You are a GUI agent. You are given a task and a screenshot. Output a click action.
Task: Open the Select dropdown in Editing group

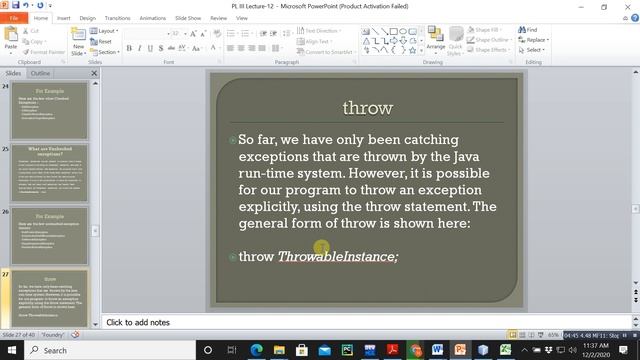tap(531, 49)
